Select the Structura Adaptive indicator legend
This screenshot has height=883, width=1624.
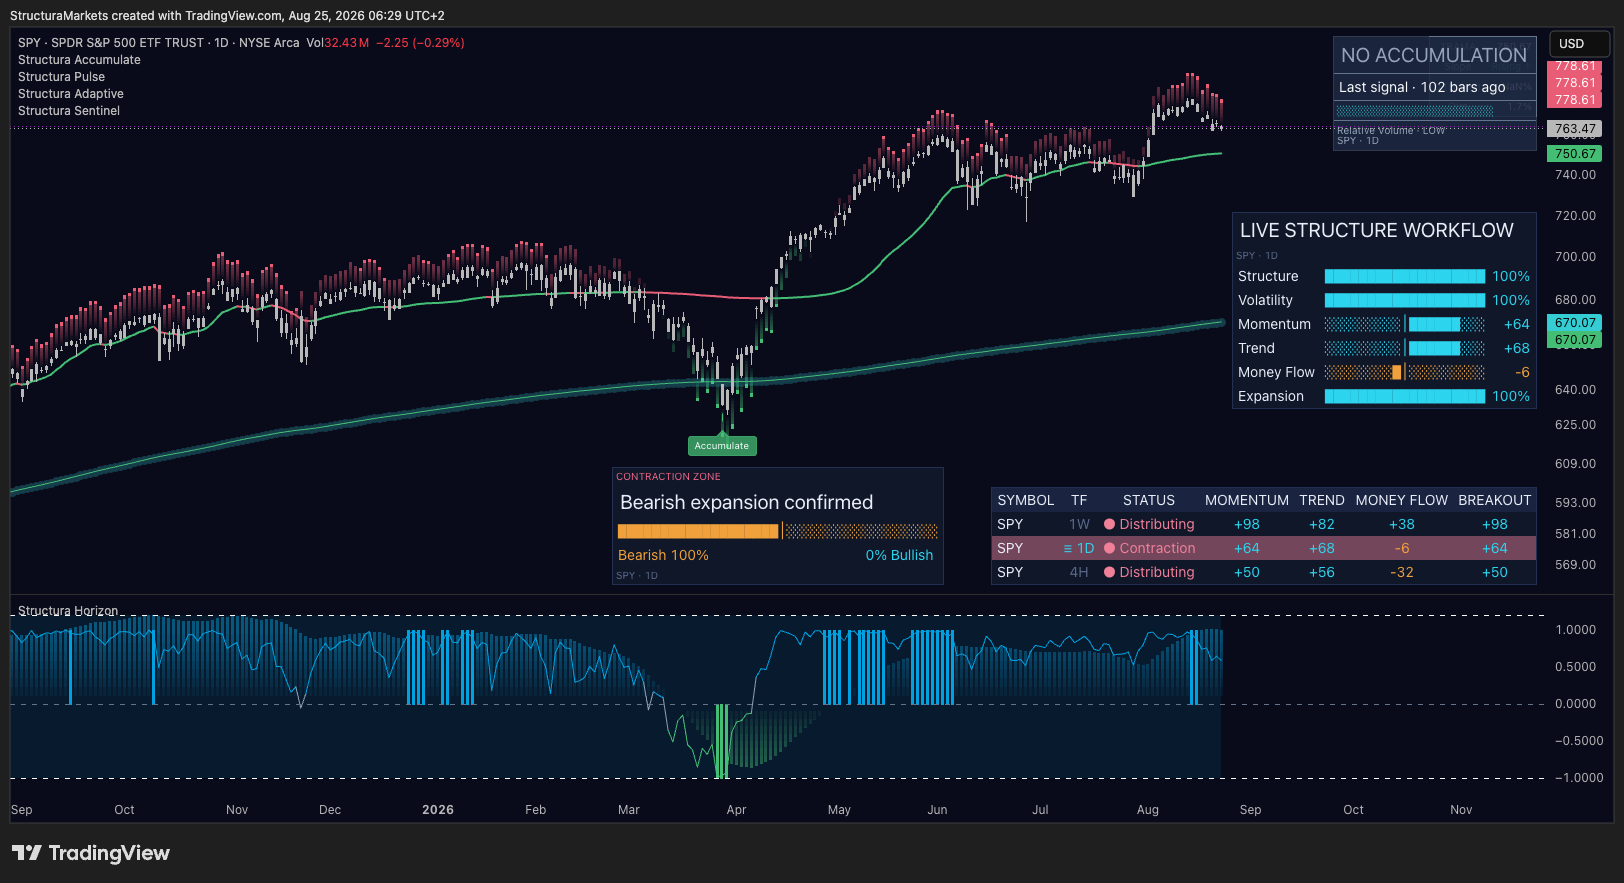71,94
